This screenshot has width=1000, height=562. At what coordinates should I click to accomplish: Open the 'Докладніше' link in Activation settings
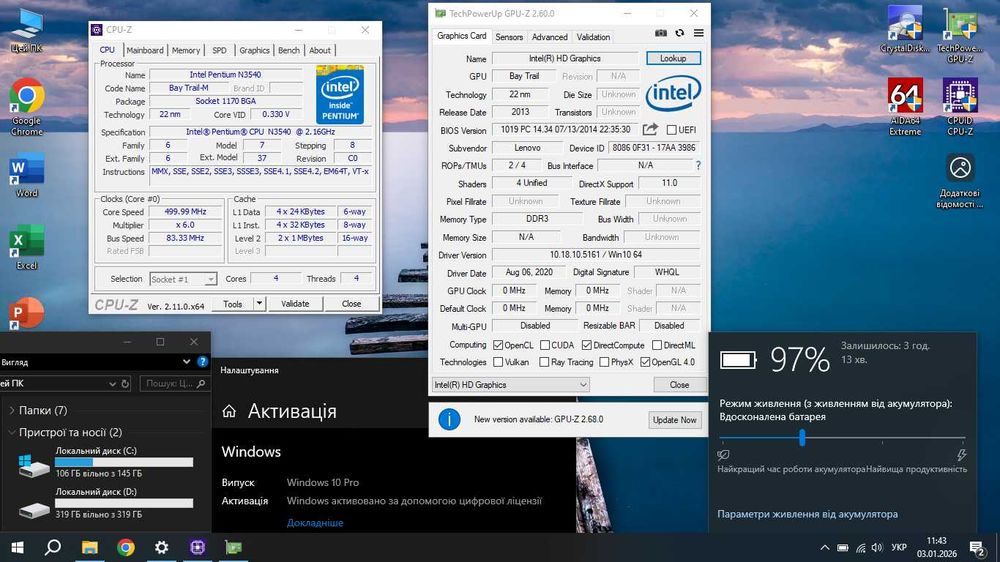point(315,522)
